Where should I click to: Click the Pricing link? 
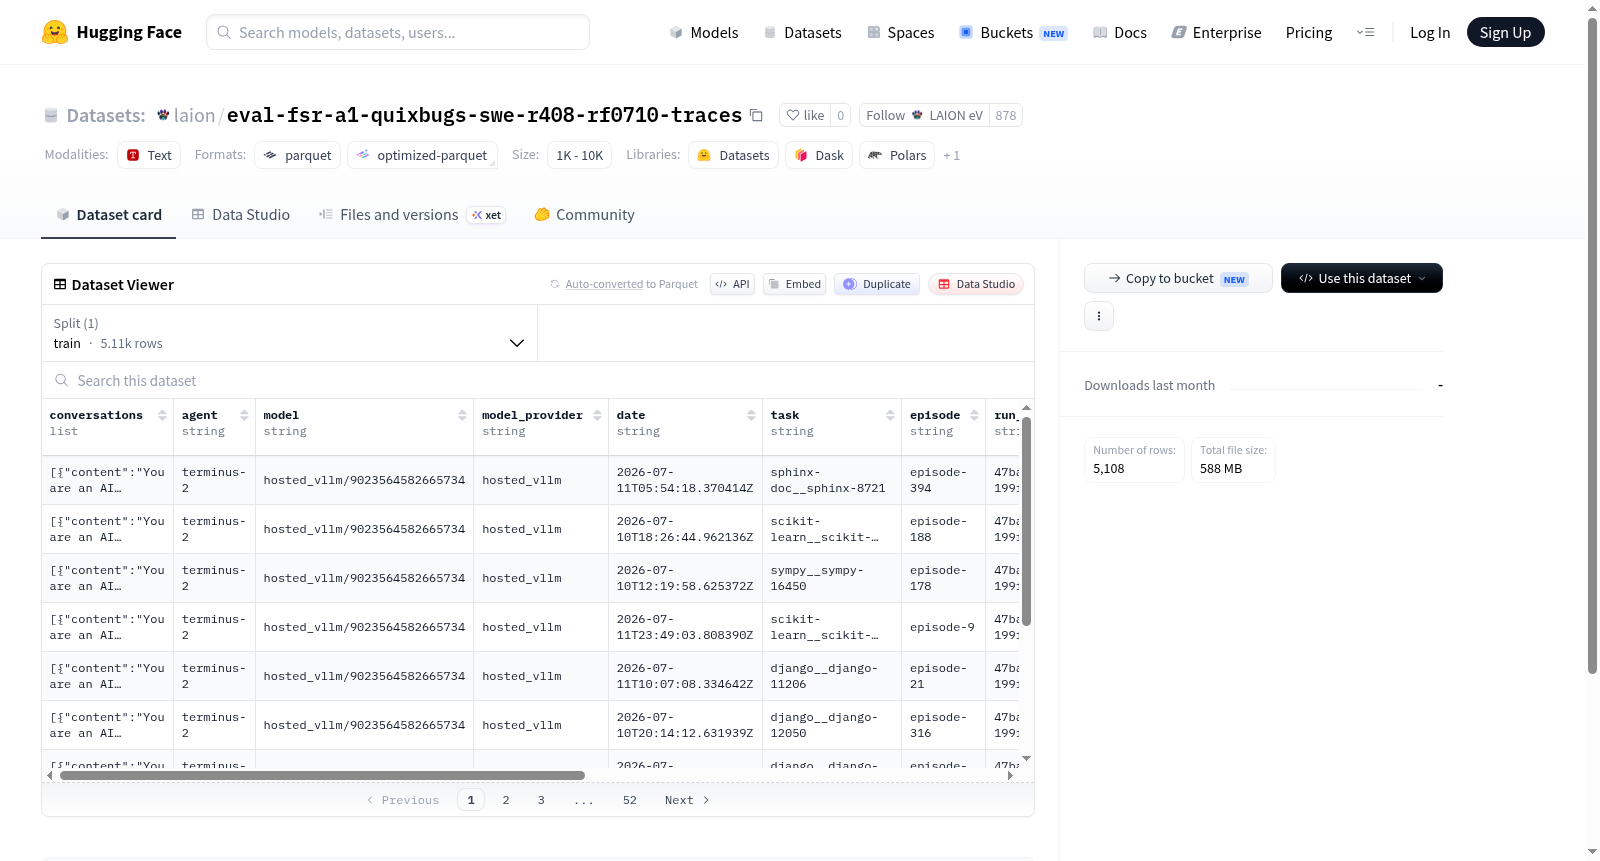pyautogui.click(x=1309, y=33)
